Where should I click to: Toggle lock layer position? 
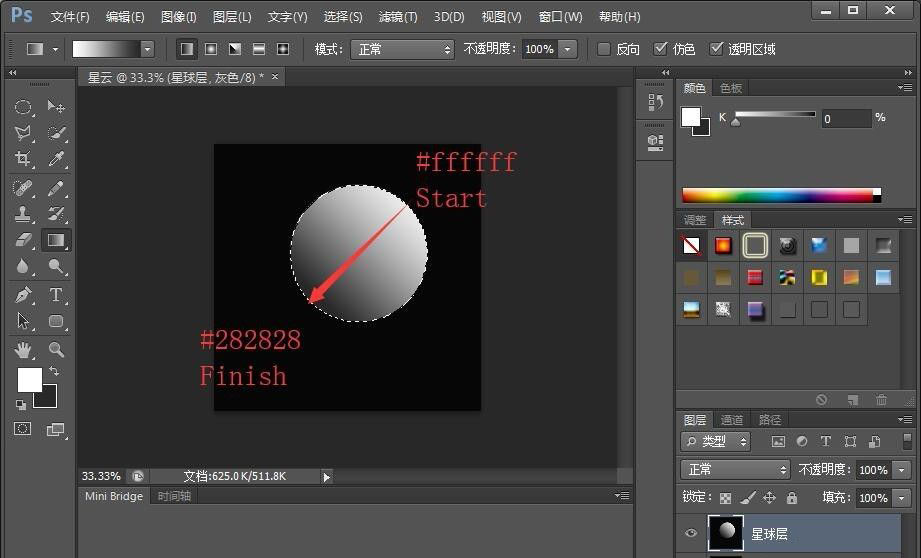769,498
